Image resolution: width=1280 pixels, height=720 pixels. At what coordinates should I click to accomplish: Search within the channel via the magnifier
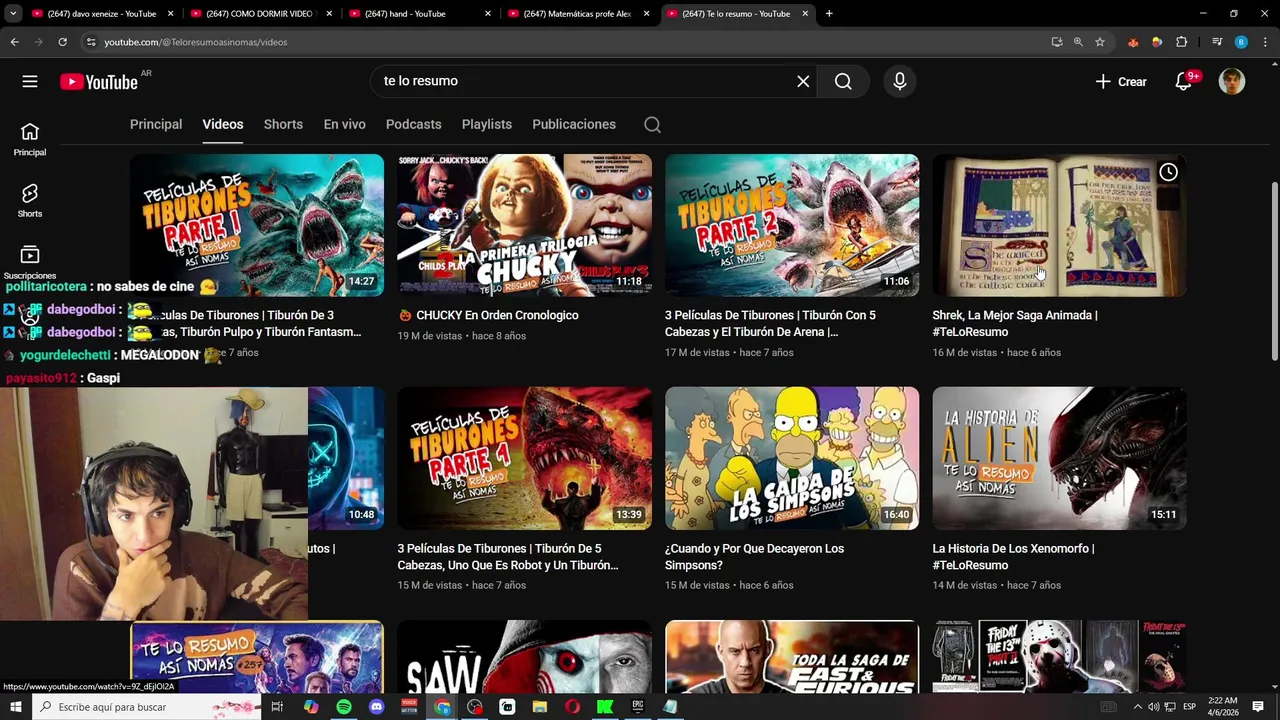click(x=652, y=125)
